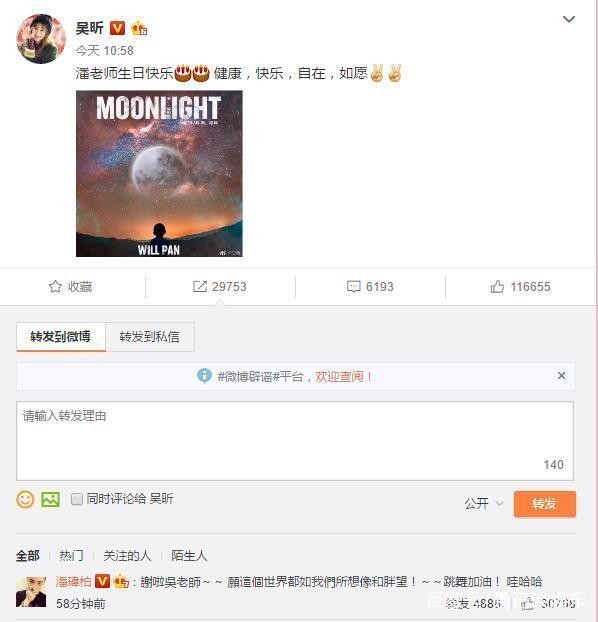Open the 公开 visibility dropdown

(x=484, y=504)
